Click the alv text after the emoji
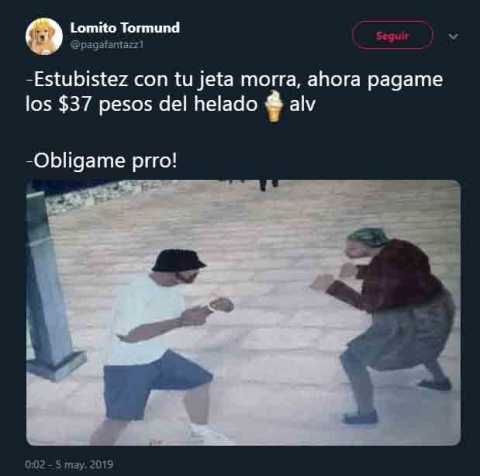480x476 pixels. [x=302, y=105]
